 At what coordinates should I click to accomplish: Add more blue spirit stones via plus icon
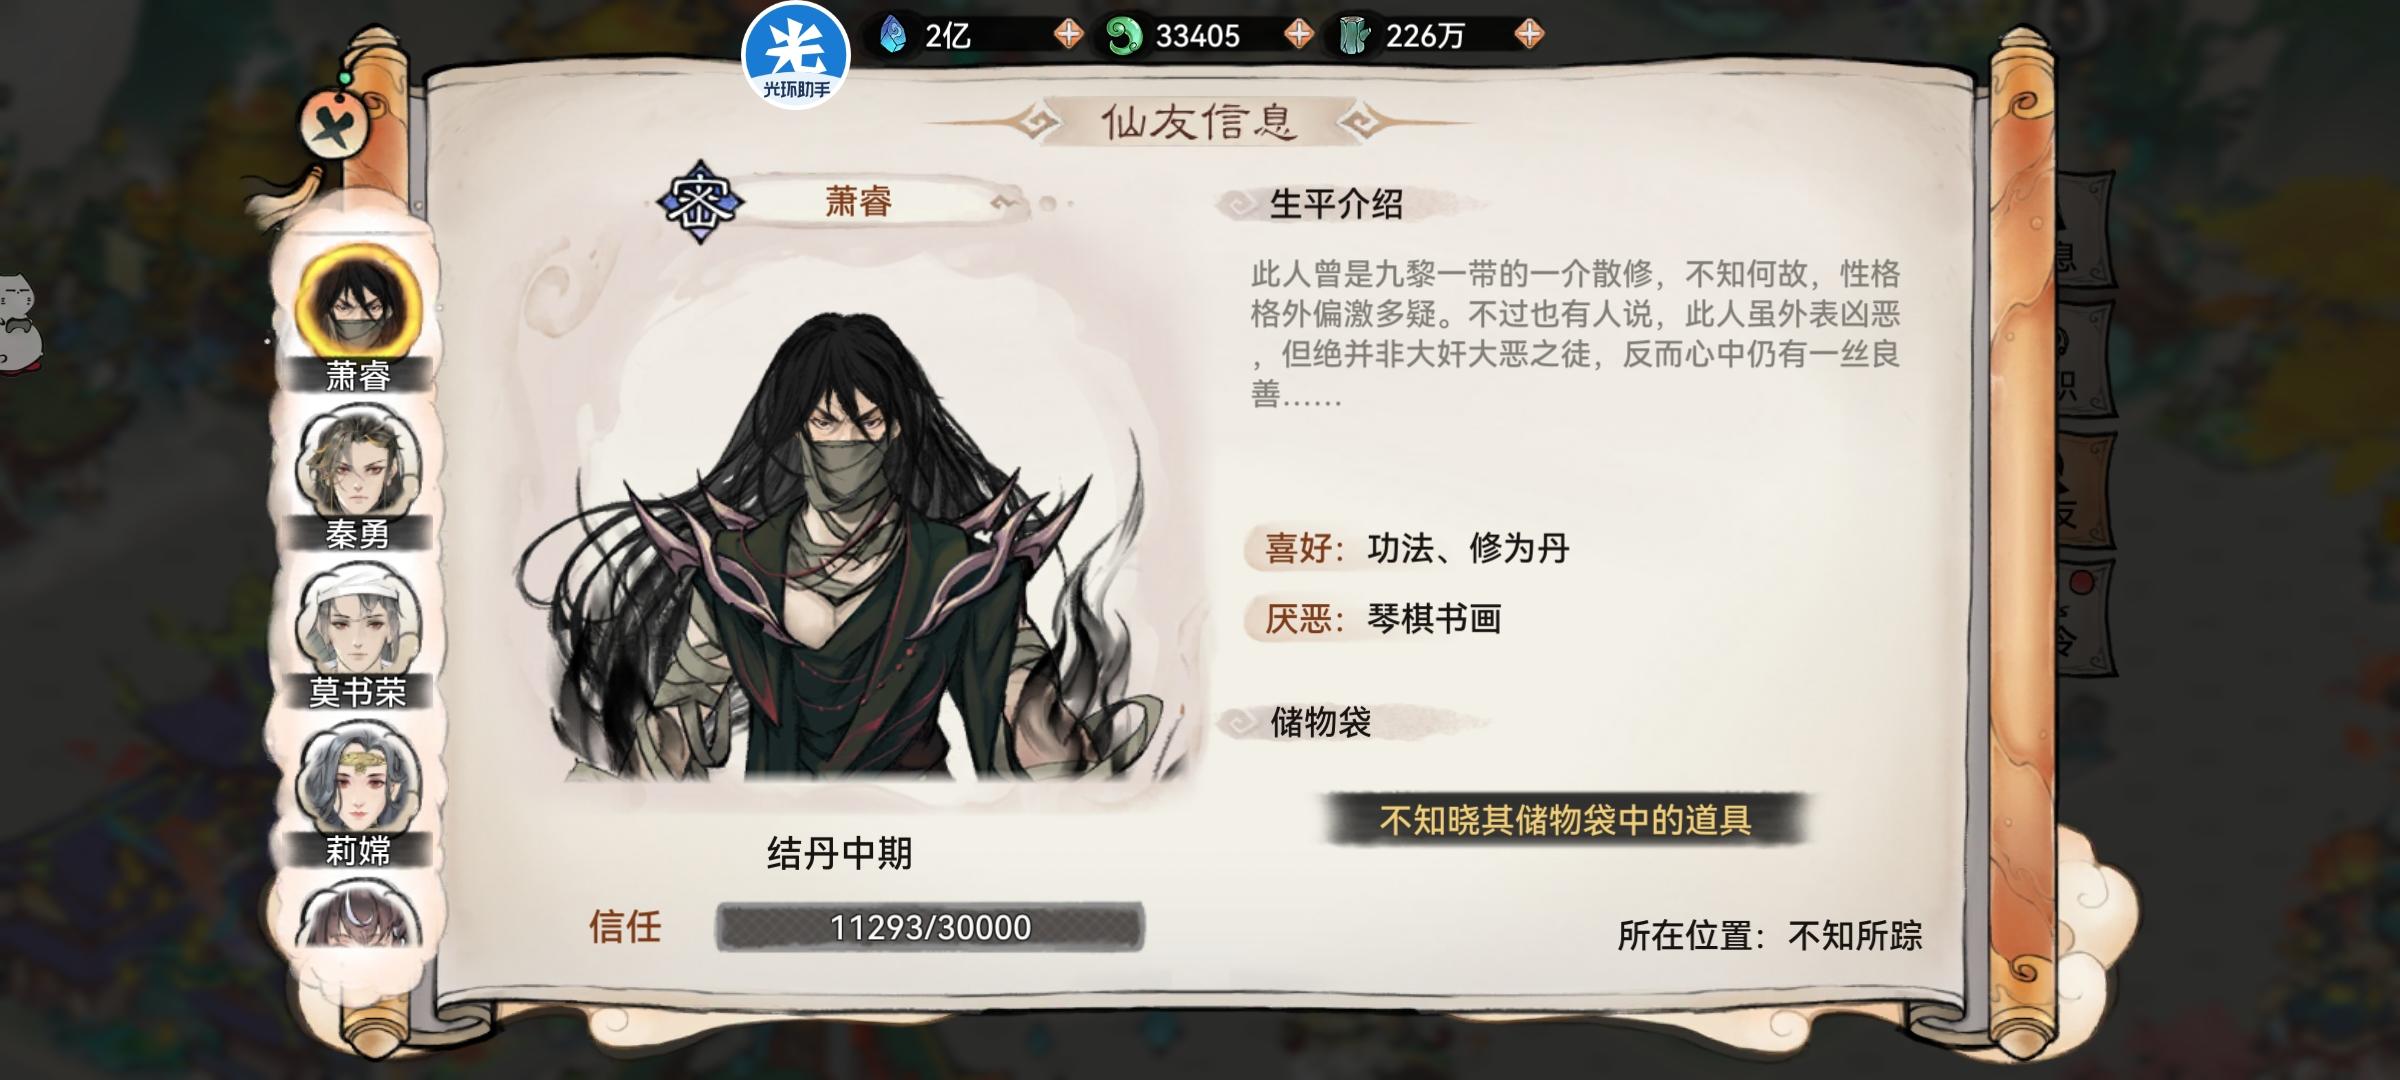tap(1068, 35)
